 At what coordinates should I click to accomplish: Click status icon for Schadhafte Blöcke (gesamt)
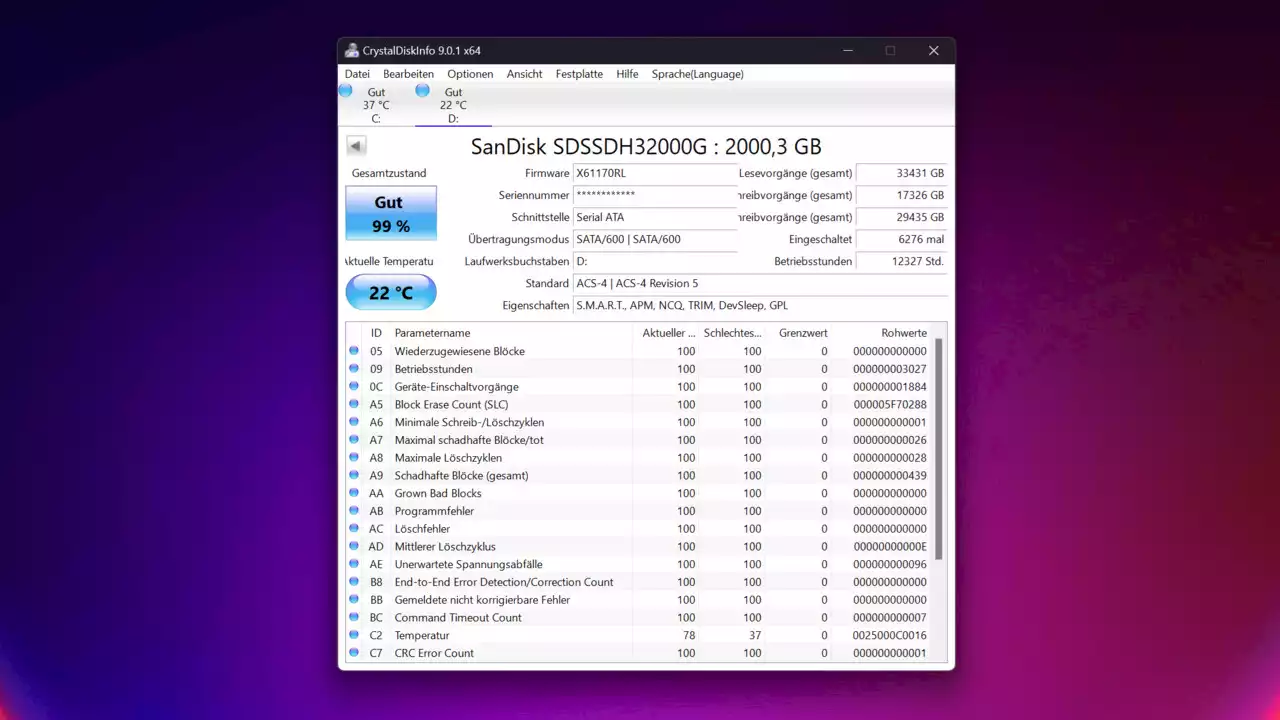(x=354, y=475)
